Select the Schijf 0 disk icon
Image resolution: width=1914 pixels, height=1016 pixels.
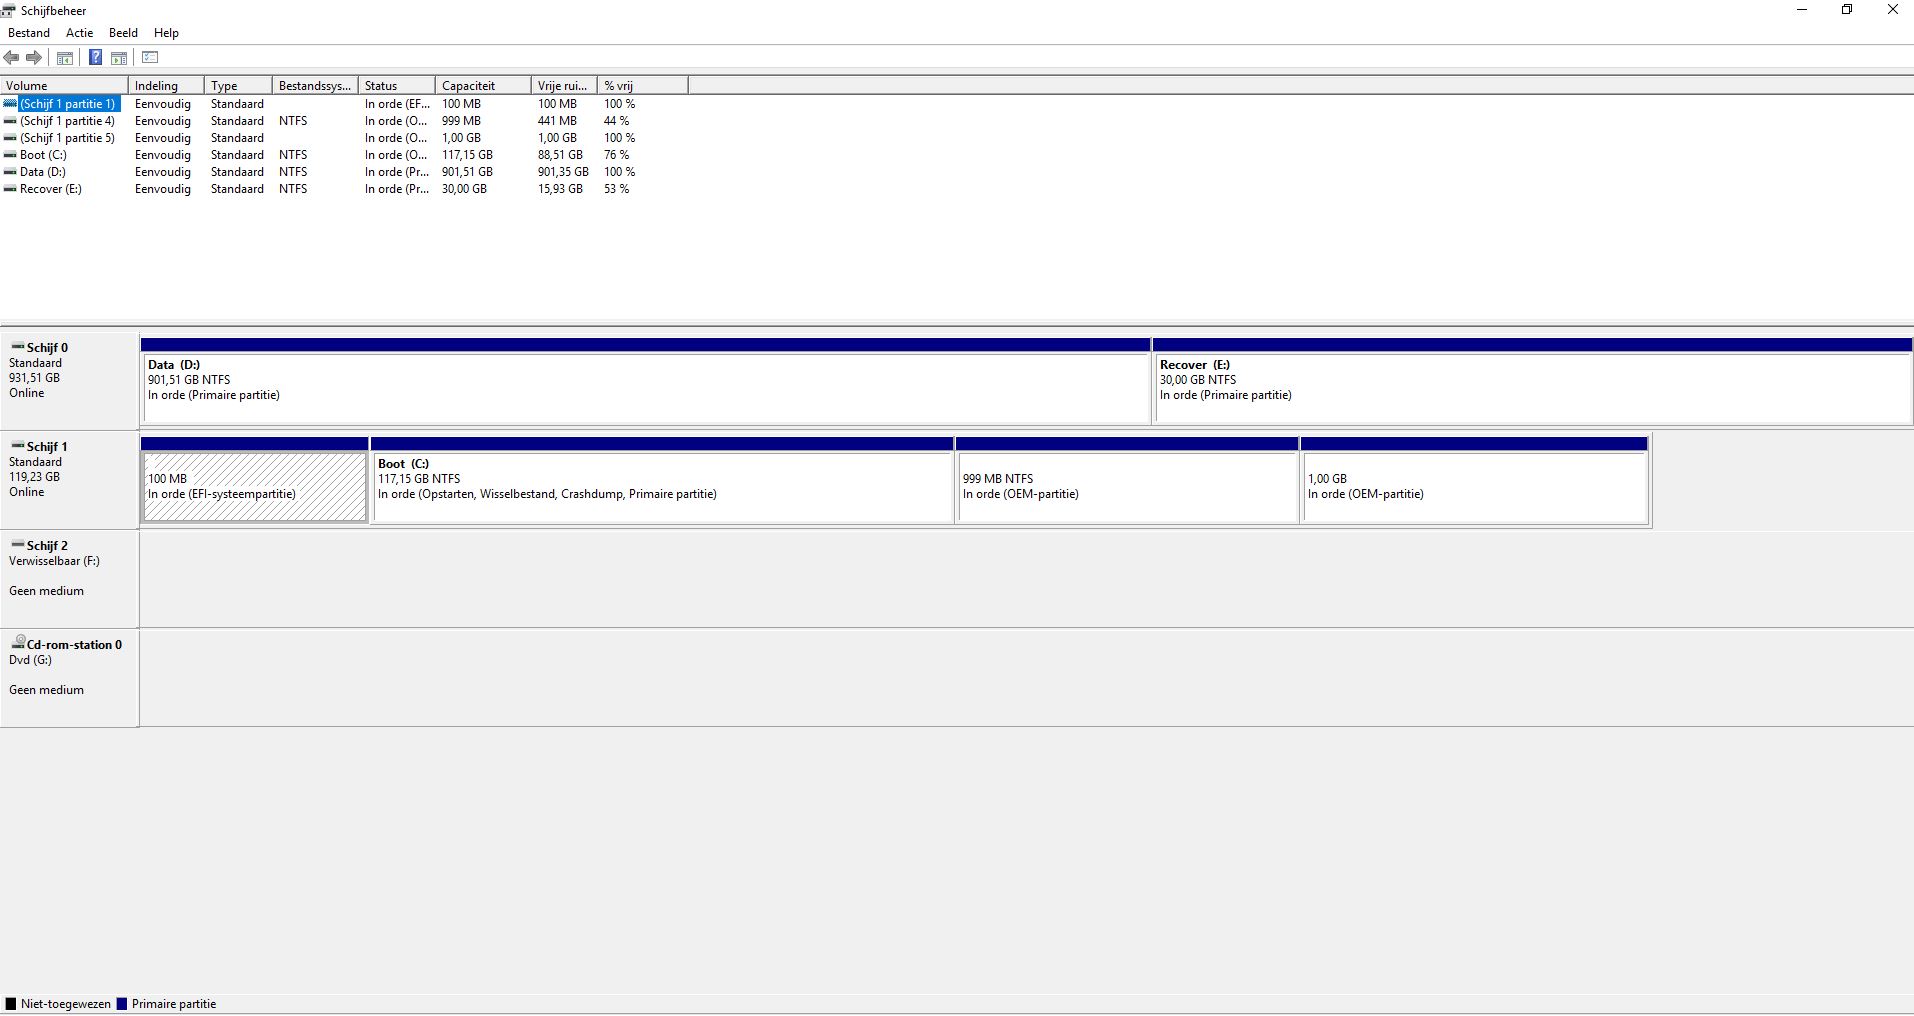[18, 347]
